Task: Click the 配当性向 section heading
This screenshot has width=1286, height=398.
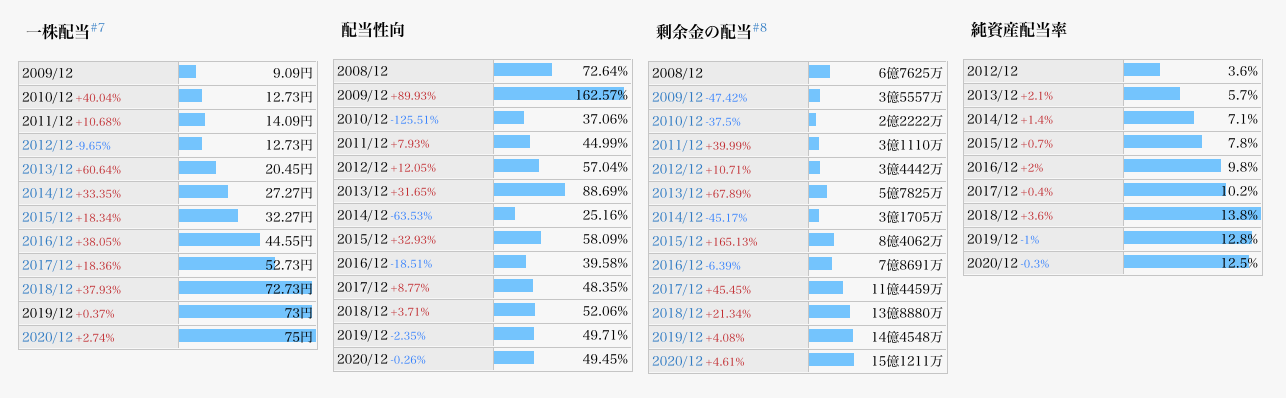Action: point(373,29)
